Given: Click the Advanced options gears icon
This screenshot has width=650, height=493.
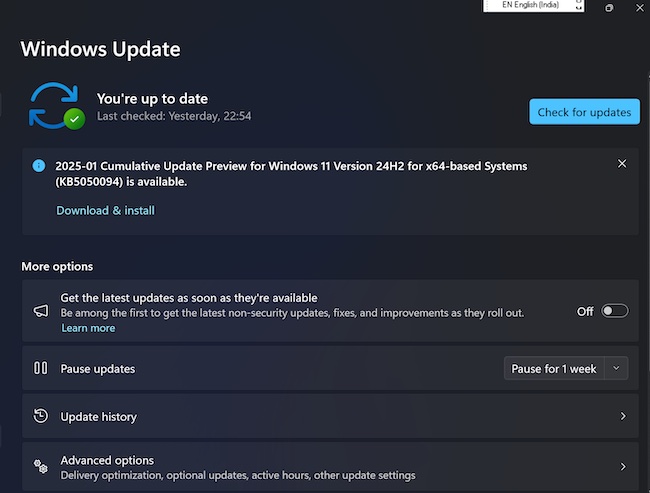Looking at the screenshot, I should tap(41, 466).
